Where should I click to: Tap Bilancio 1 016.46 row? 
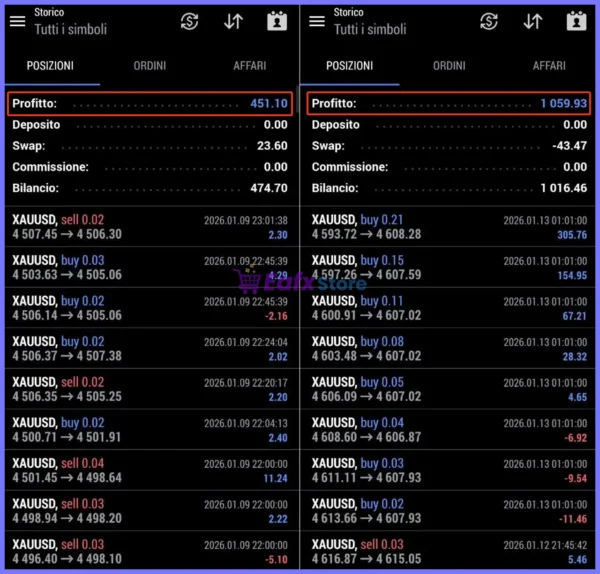tap(448, 188)
